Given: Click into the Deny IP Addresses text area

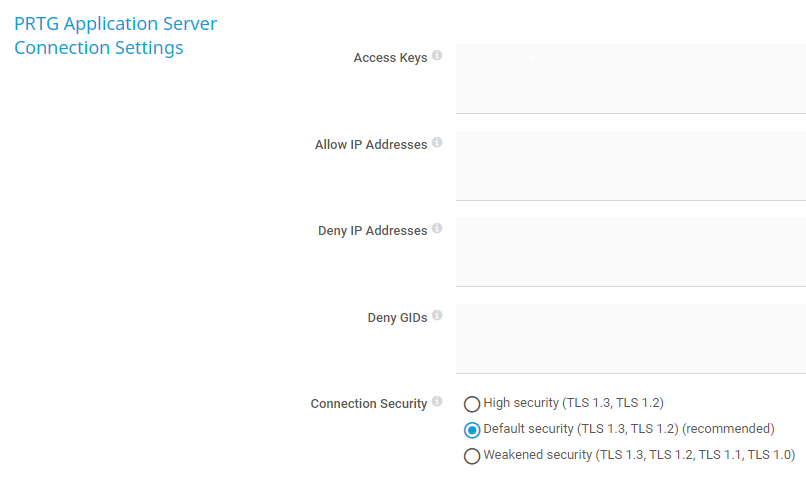Looking at the screenshot, I should 630,252.
